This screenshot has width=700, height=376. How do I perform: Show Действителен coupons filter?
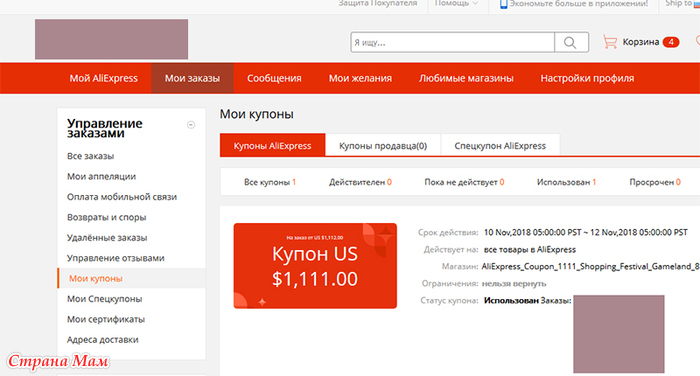pos(360,182)
